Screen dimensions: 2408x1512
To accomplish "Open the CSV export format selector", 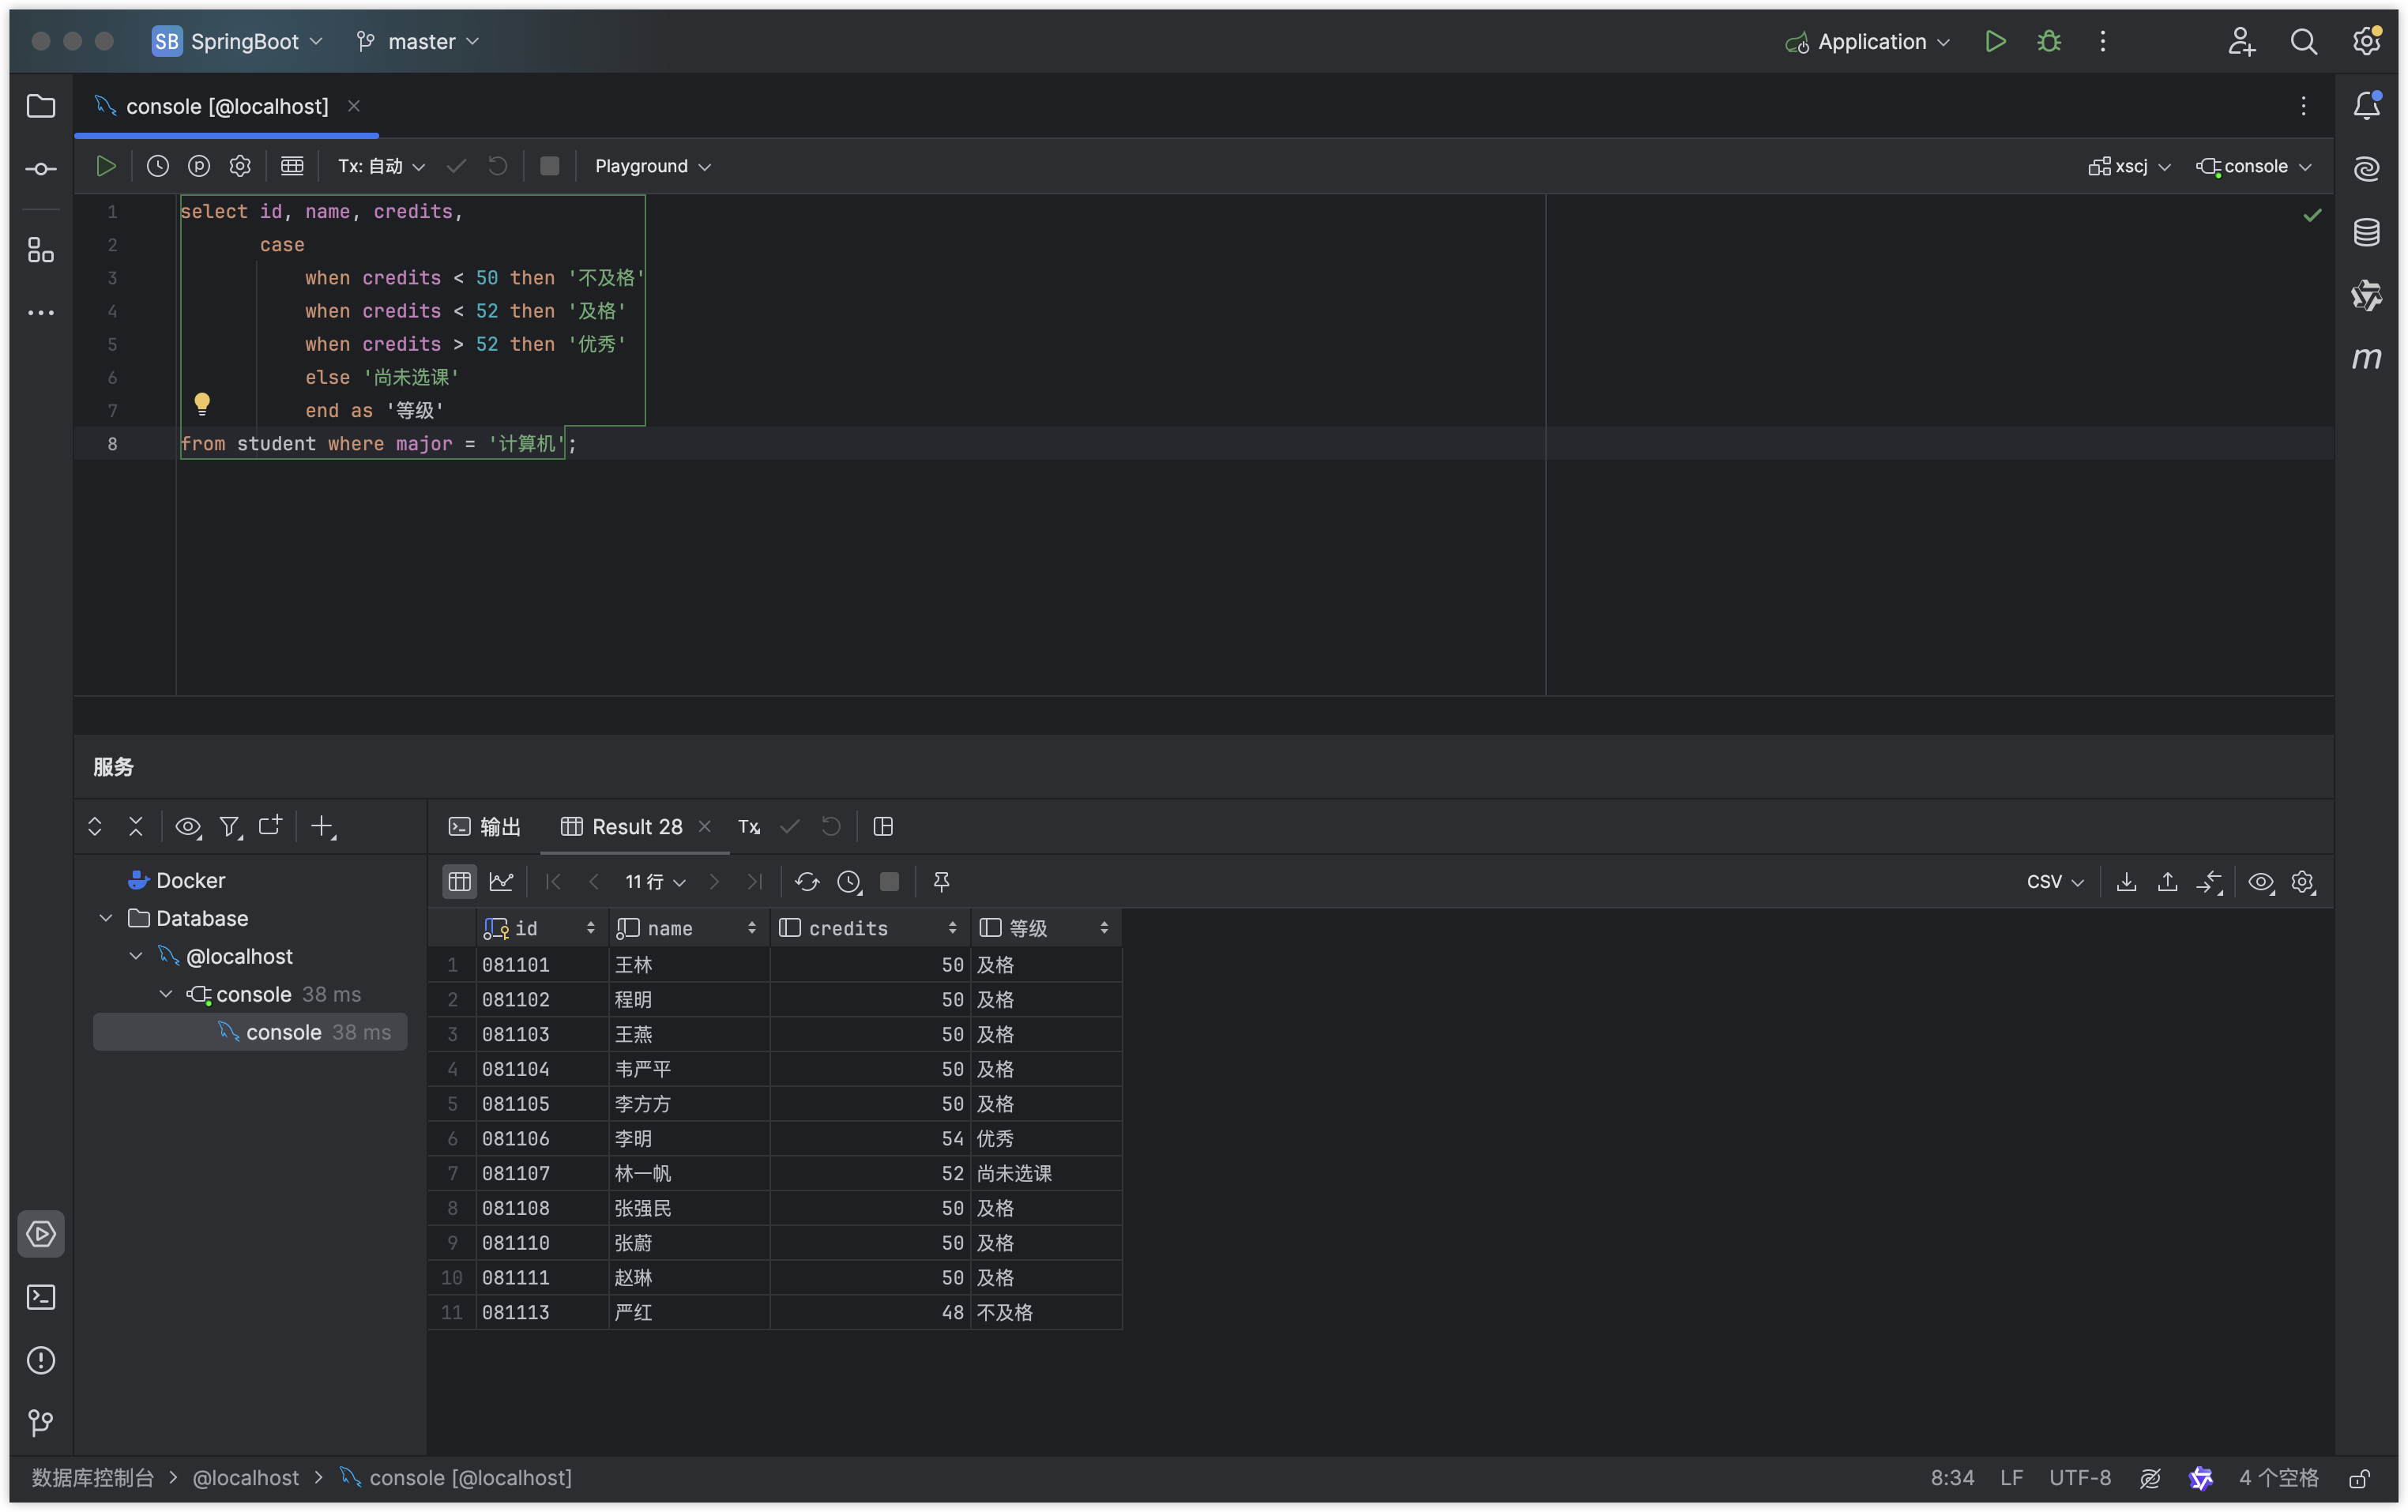I will pyautogui.click(x=2054, y=881).
